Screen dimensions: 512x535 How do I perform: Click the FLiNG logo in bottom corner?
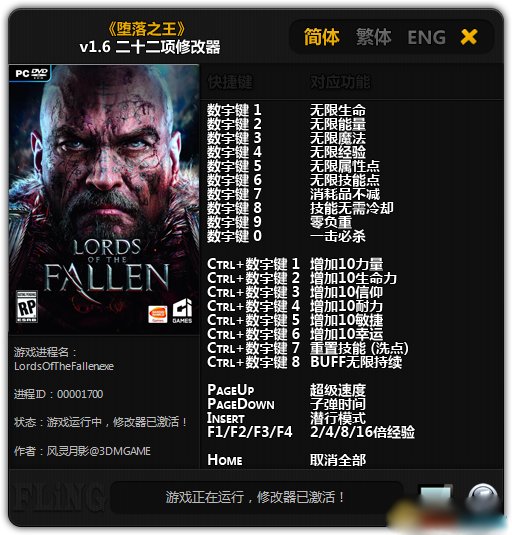[58, 497]
